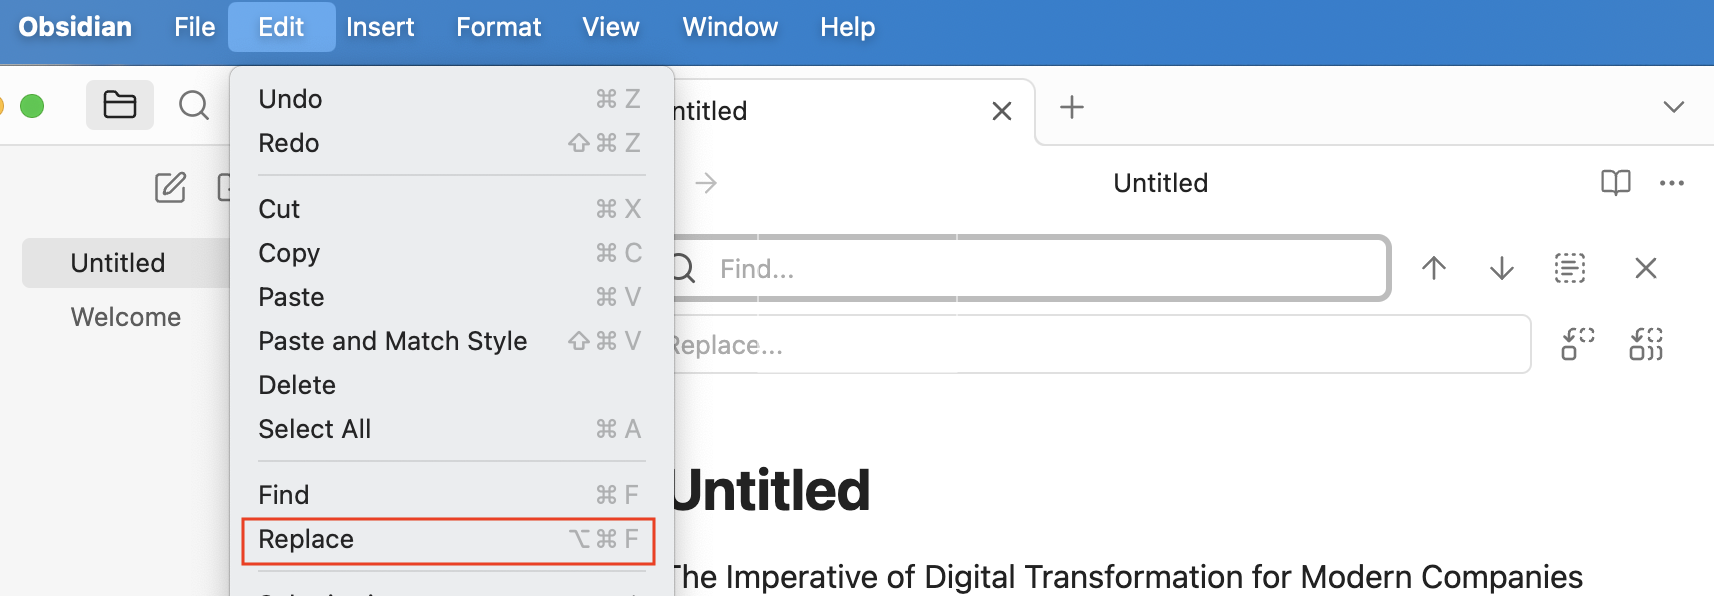Select Paste and Match Style
This screenshot has height=596, width=1714.
tap(393, 341)
